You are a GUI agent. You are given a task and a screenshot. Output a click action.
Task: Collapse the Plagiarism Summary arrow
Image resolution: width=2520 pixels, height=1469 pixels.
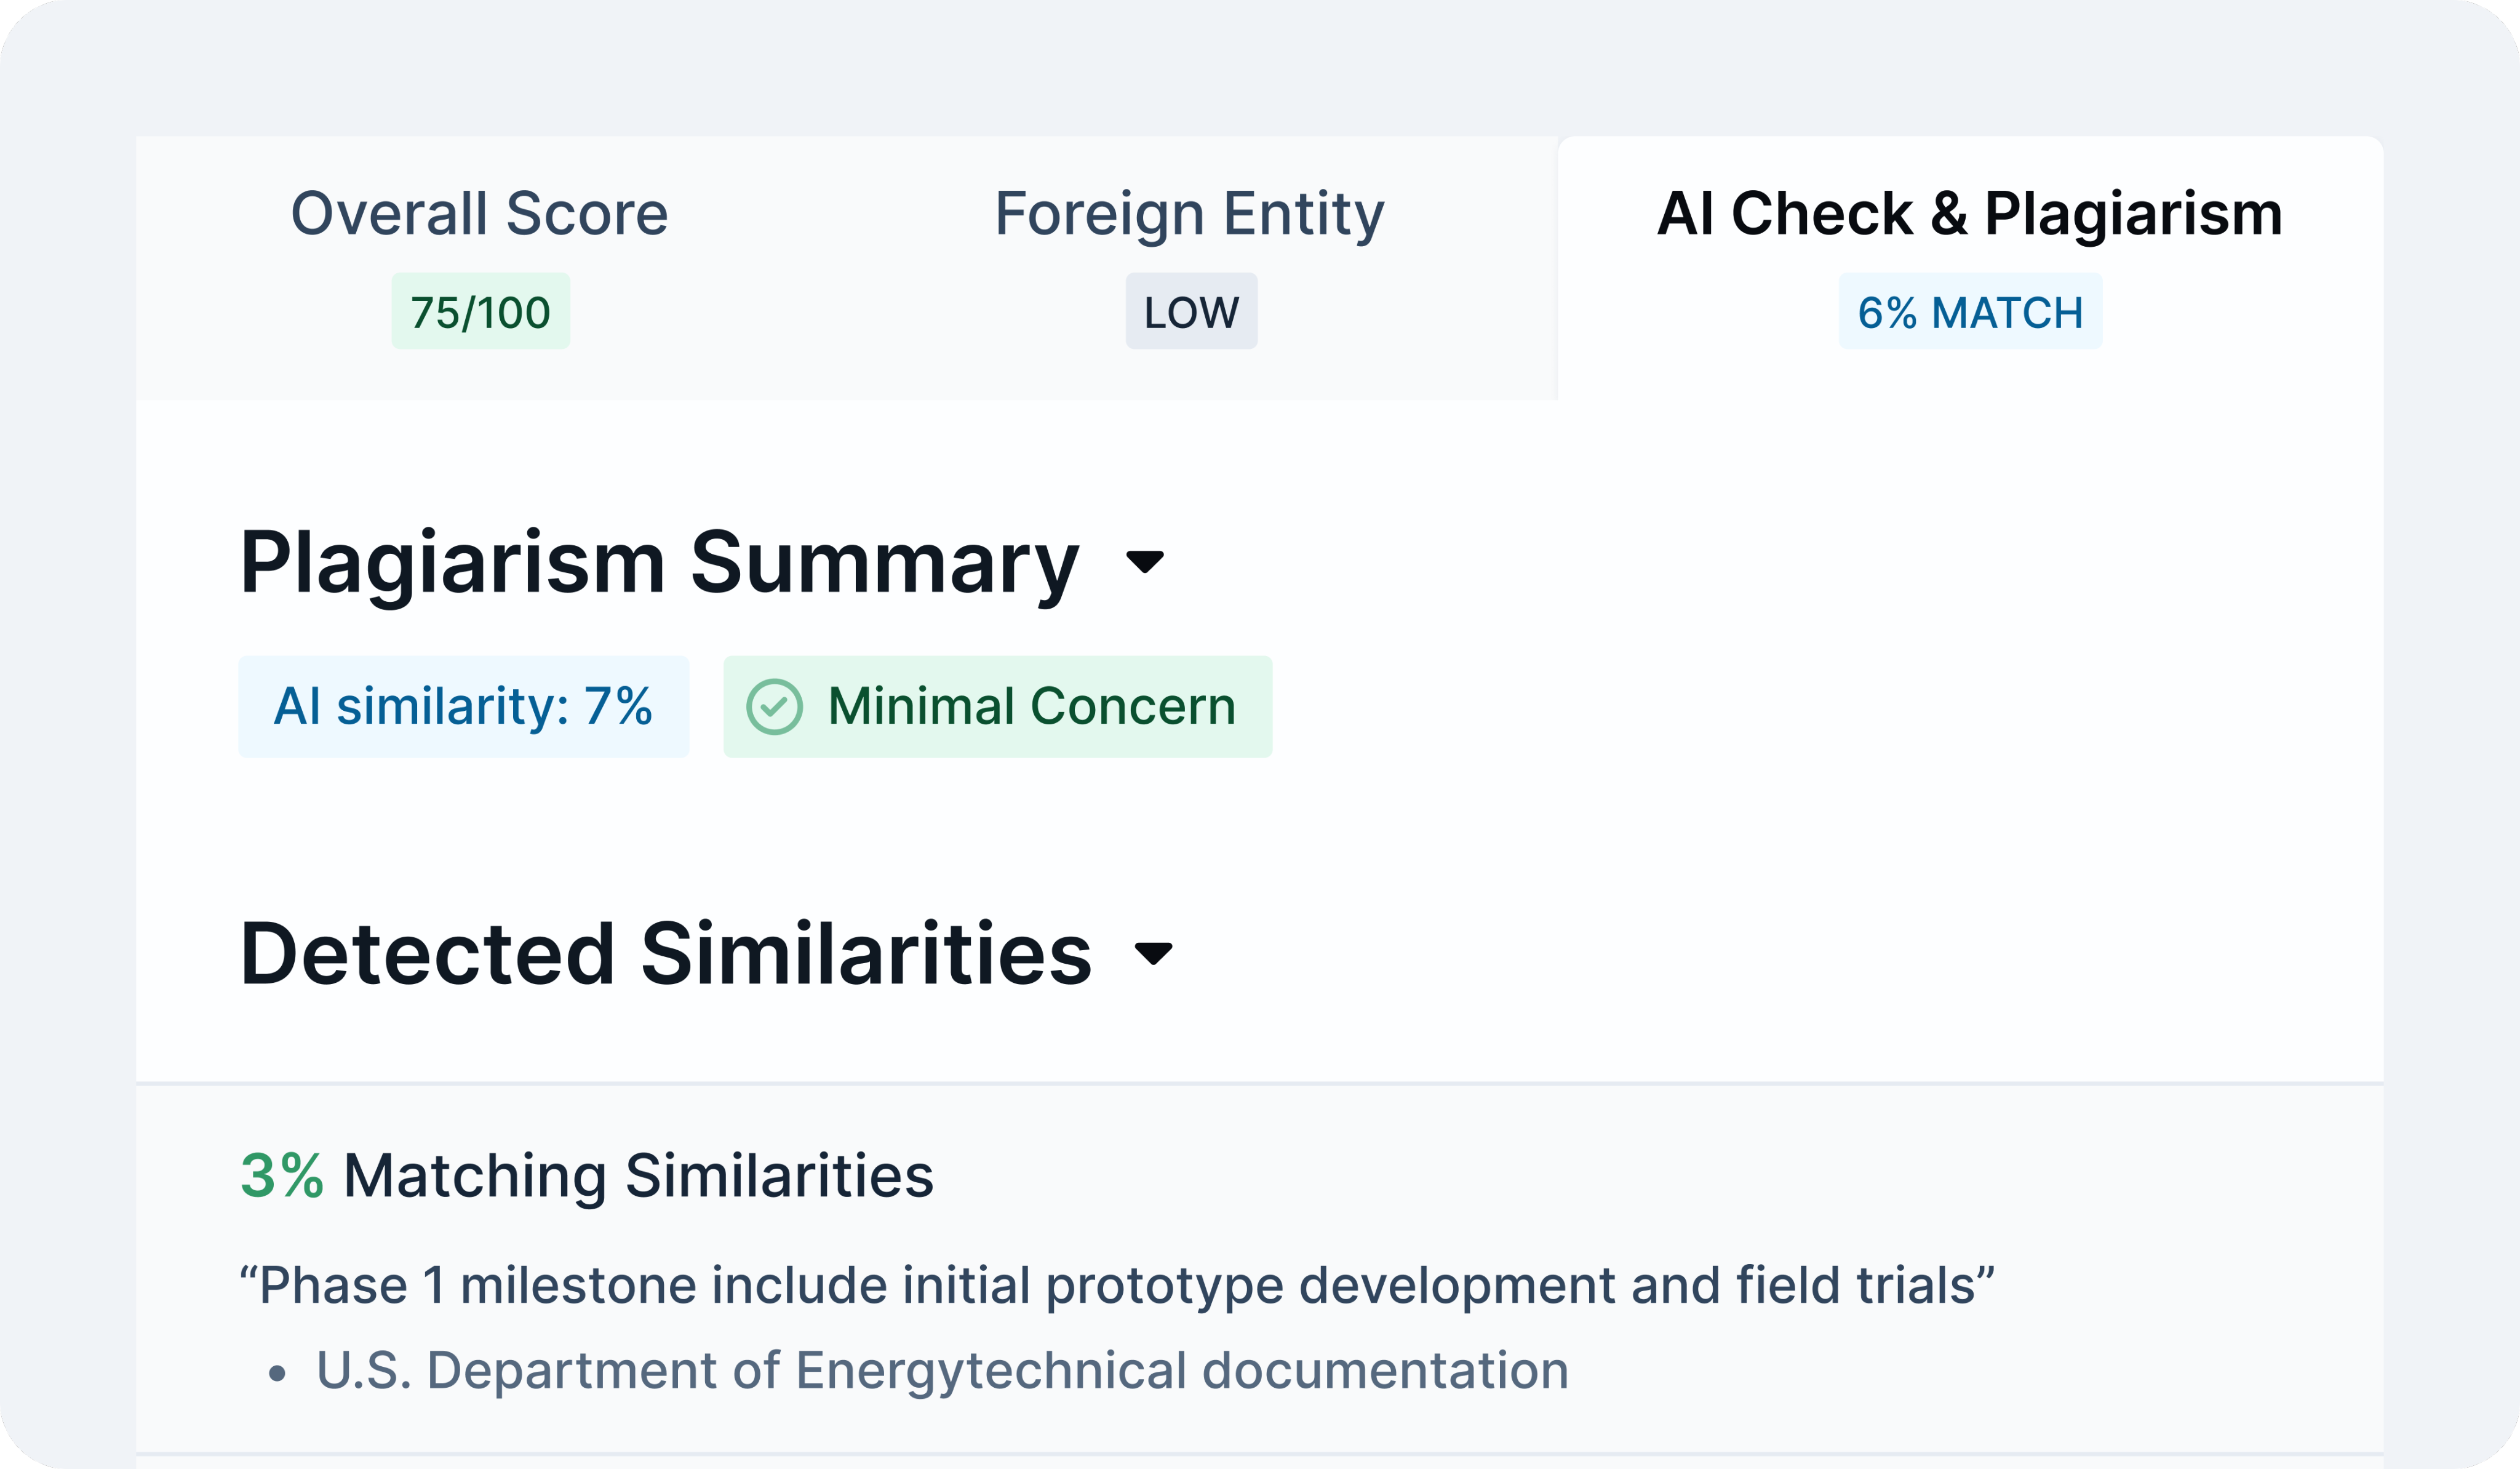click(x=1144, y=562)
